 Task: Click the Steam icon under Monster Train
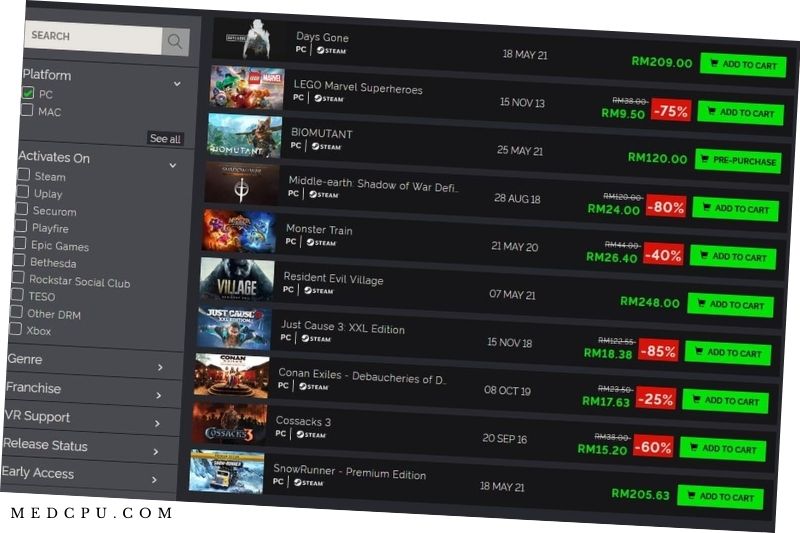[x=321, y=243]
